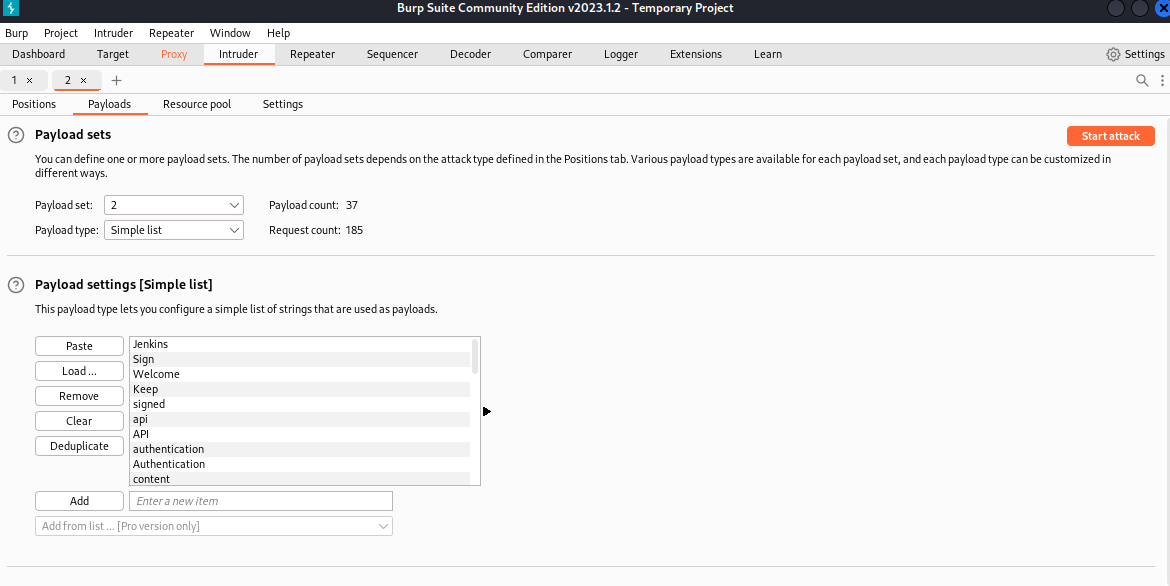Screen dimensions: 1170x586
Task: Open Payload sets help icon
Action: pos(16,135)
